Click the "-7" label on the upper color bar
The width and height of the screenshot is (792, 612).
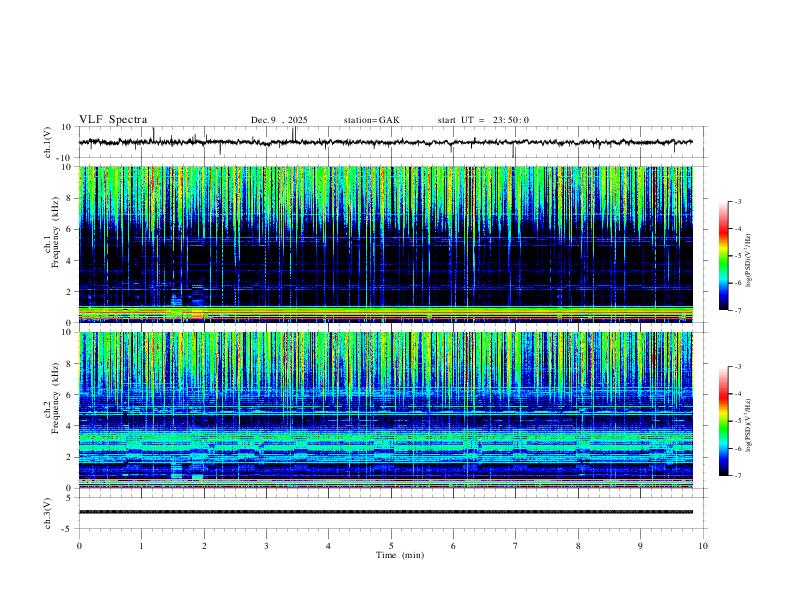737,310
